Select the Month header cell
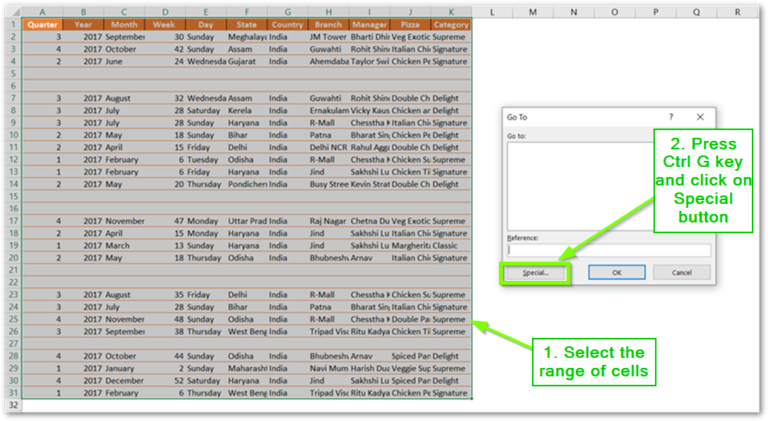 tap(124, 24)
